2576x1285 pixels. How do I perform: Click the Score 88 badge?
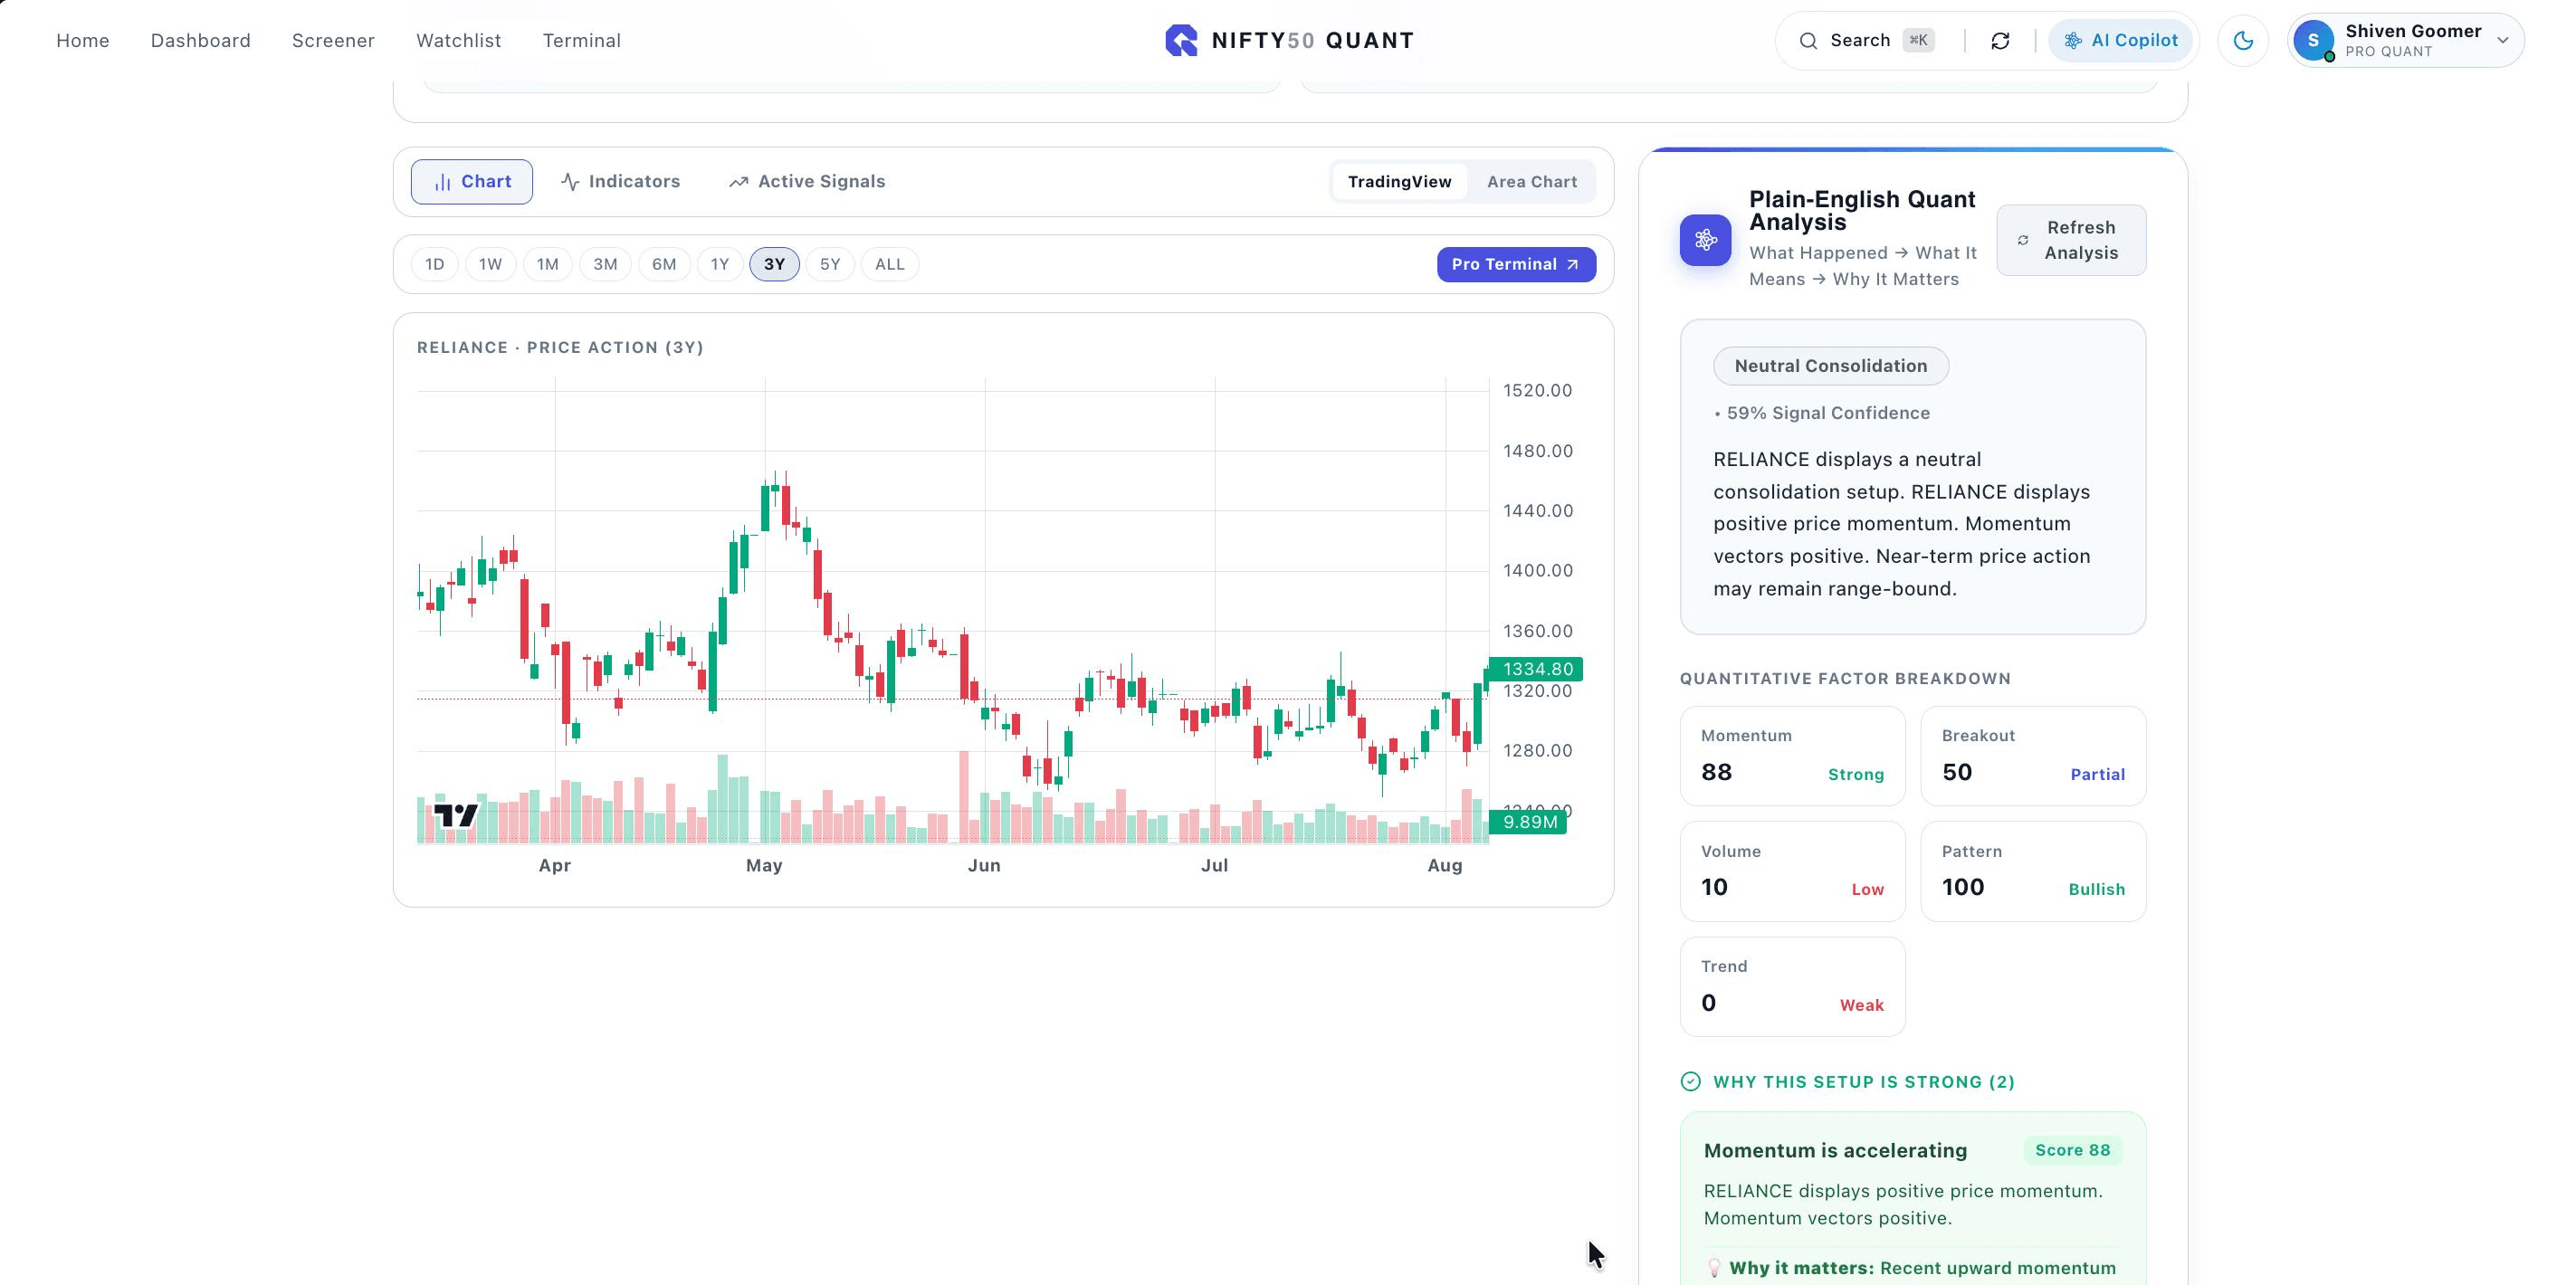[x=2072, y=1150]
